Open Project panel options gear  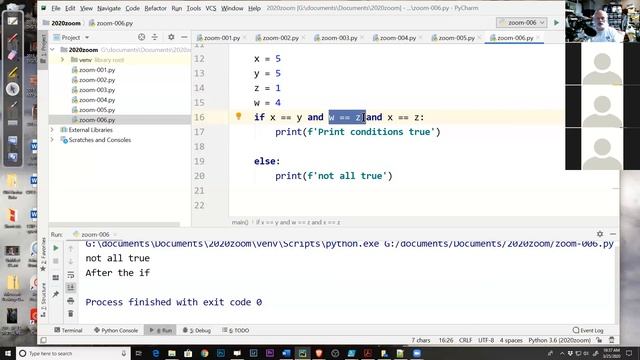pyautogui.click(x=171, y=37)
